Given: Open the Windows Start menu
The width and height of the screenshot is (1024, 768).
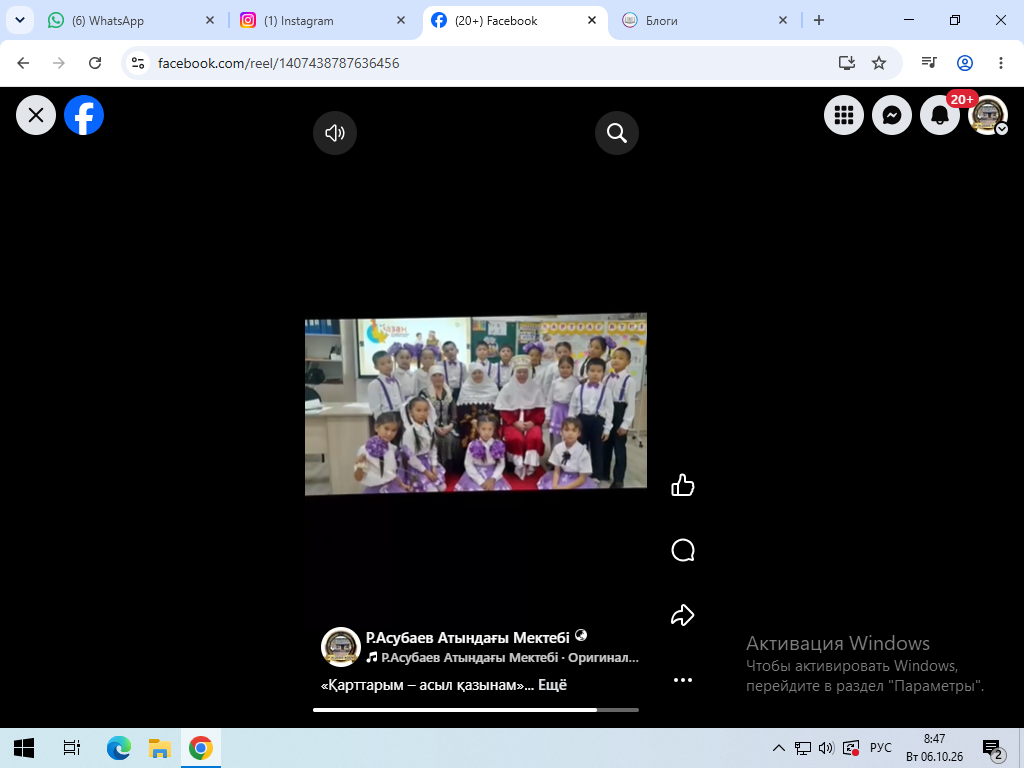Looking at the screenshot, I should 24,748.
